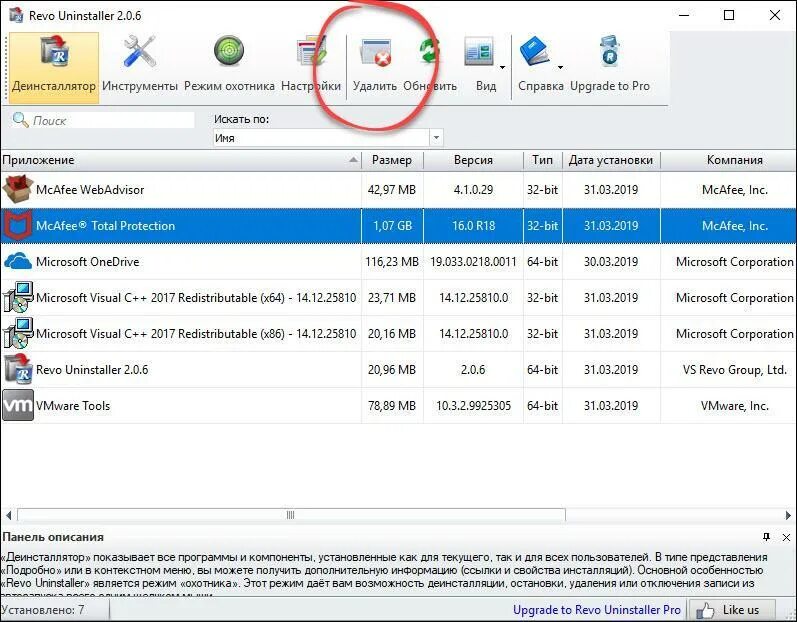The width and height of the screenshot is (797, 622).
Task: Click date cell 30.03.2019
Action: (x=611, y=262)
